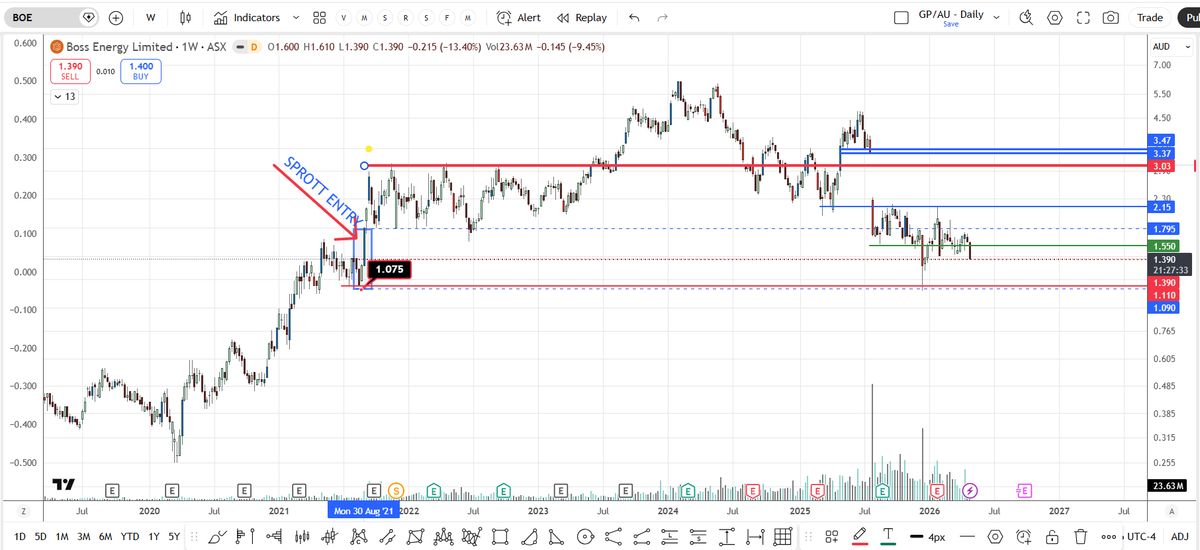Select the 1D time range

pyautogui.click(x=20, y=537)
